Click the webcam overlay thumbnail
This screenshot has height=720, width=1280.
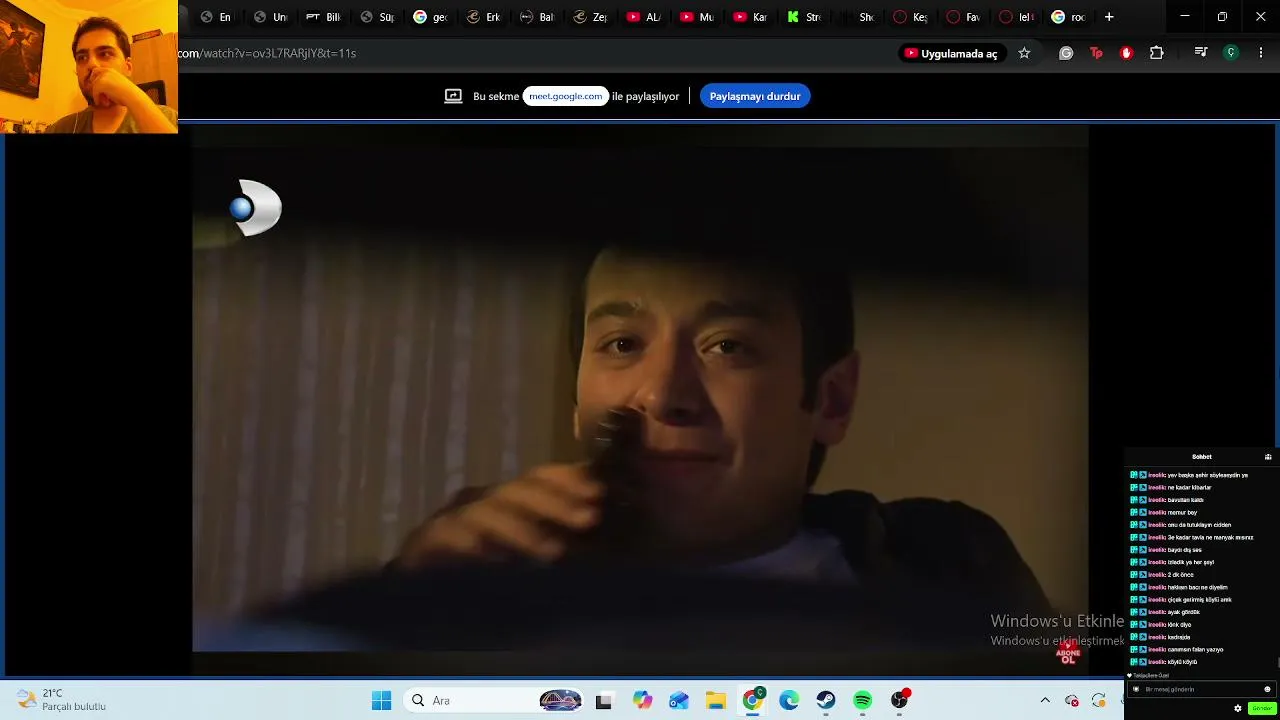pos(89,67)
